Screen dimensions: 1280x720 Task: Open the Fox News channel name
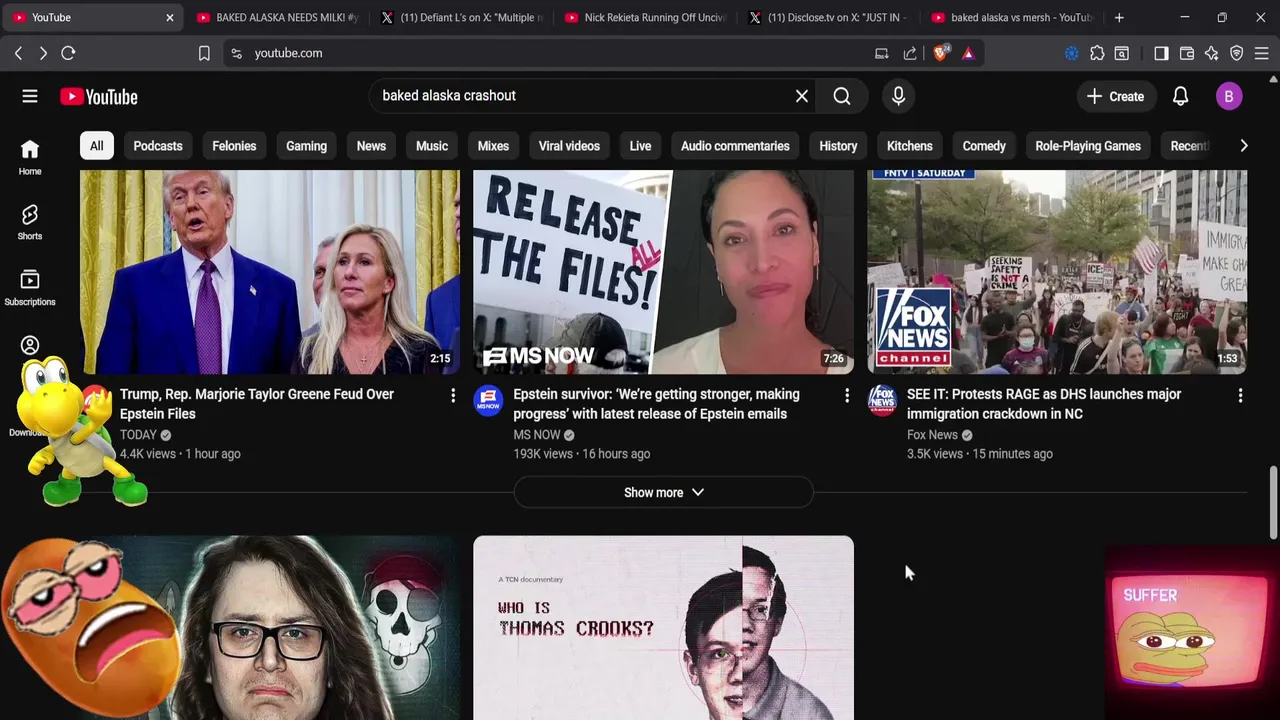pos(932,435)
